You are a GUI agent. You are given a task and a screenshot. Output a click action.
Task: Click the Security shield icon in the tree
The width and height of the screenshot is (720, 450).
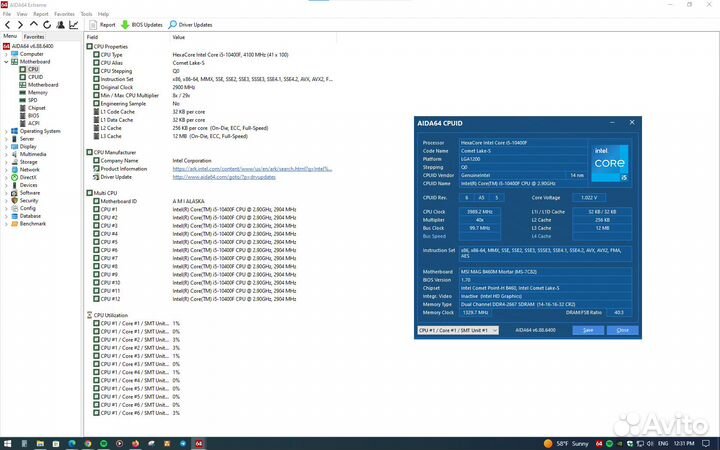tap(14, 201)
